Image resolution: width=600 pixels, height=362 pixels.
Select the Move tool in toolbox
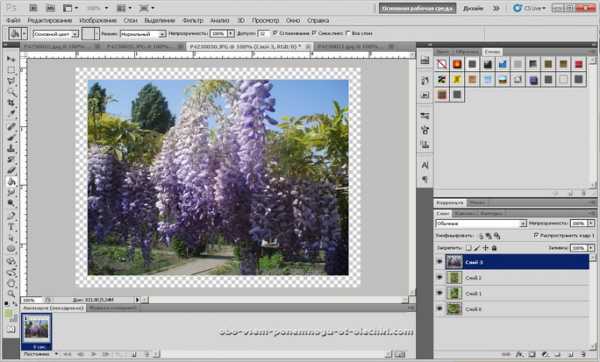coord(11,59)
